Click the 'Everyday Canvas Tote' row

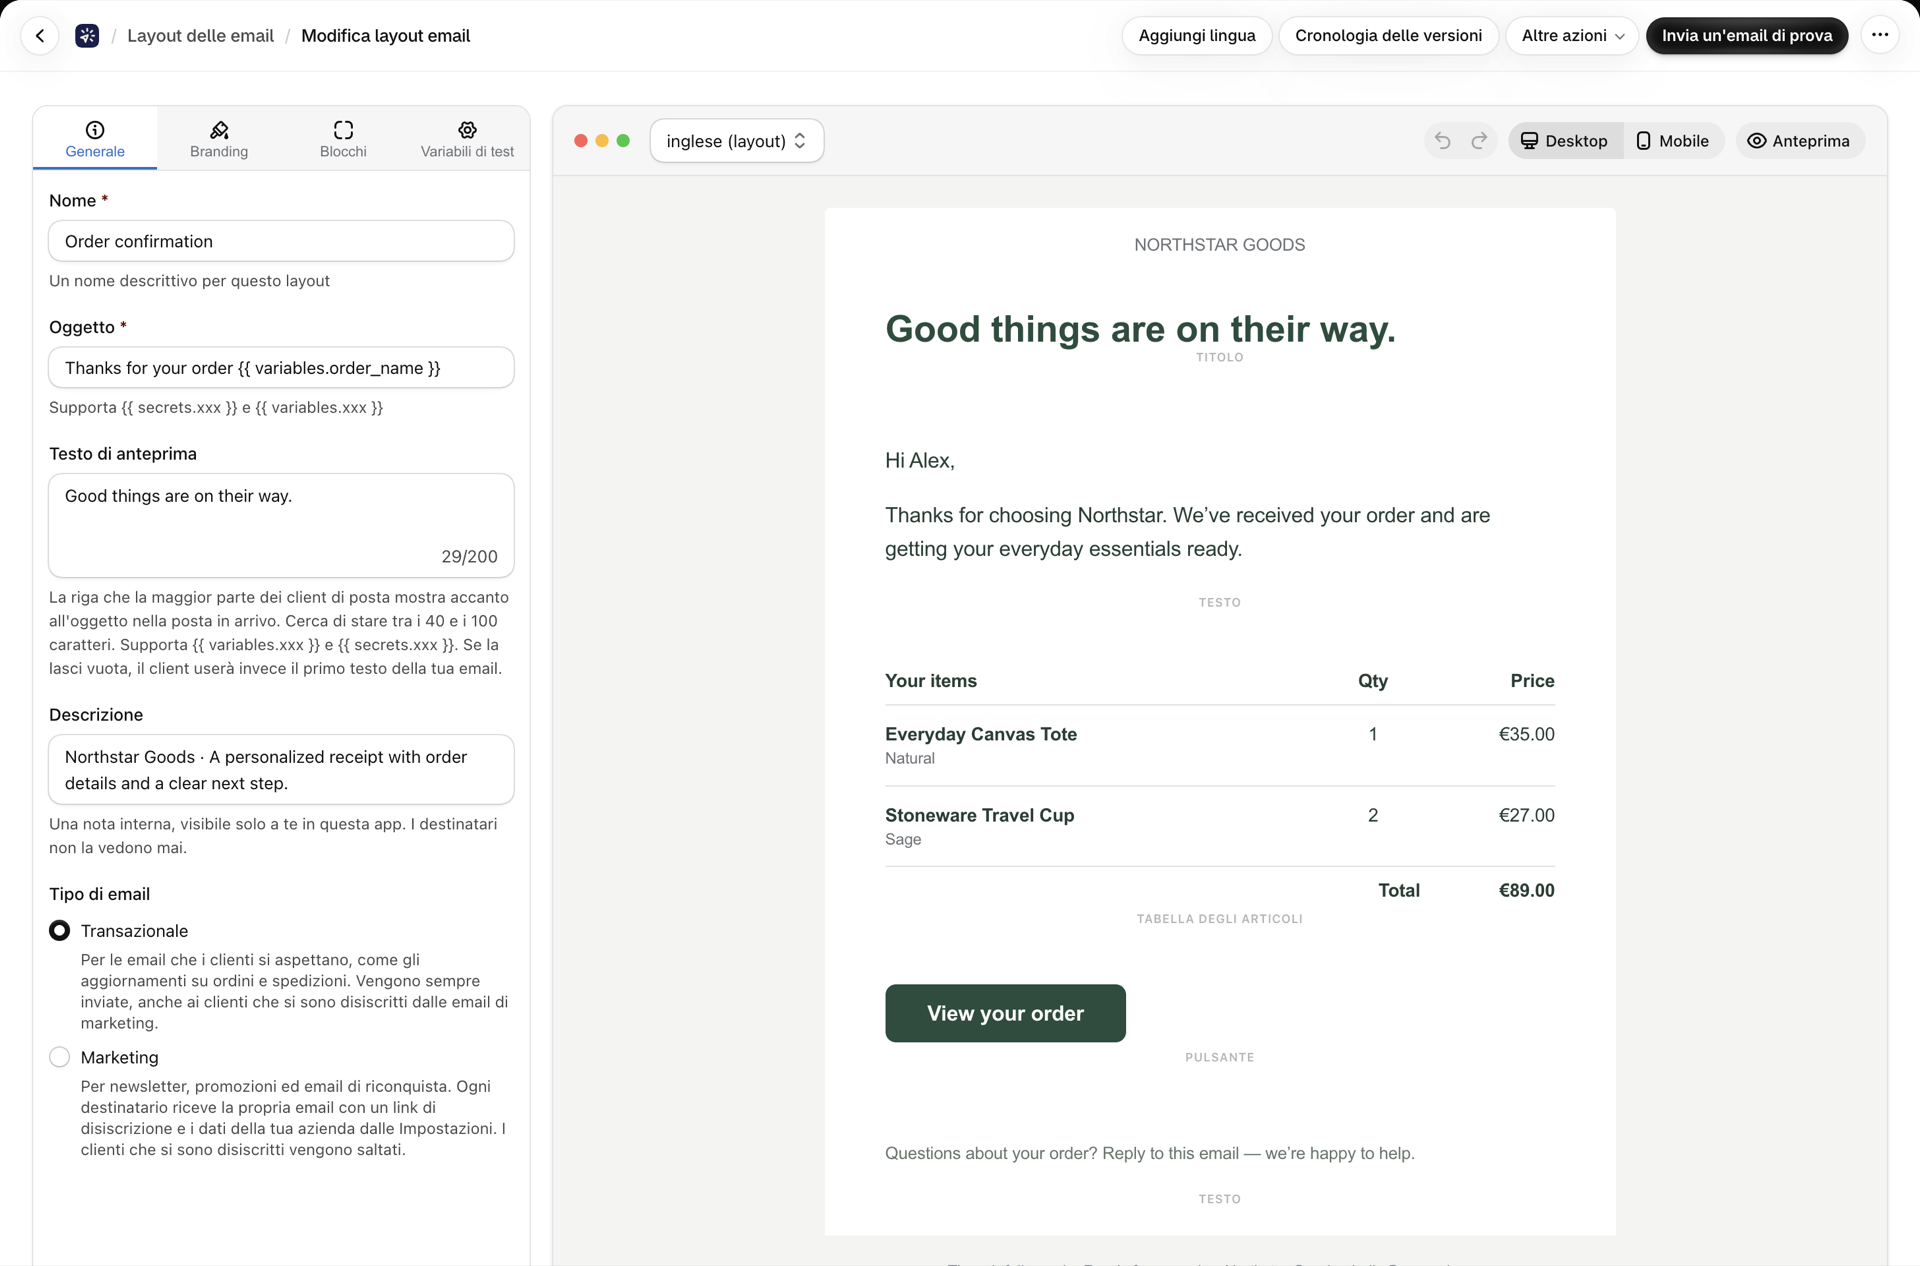point(1219,746)
